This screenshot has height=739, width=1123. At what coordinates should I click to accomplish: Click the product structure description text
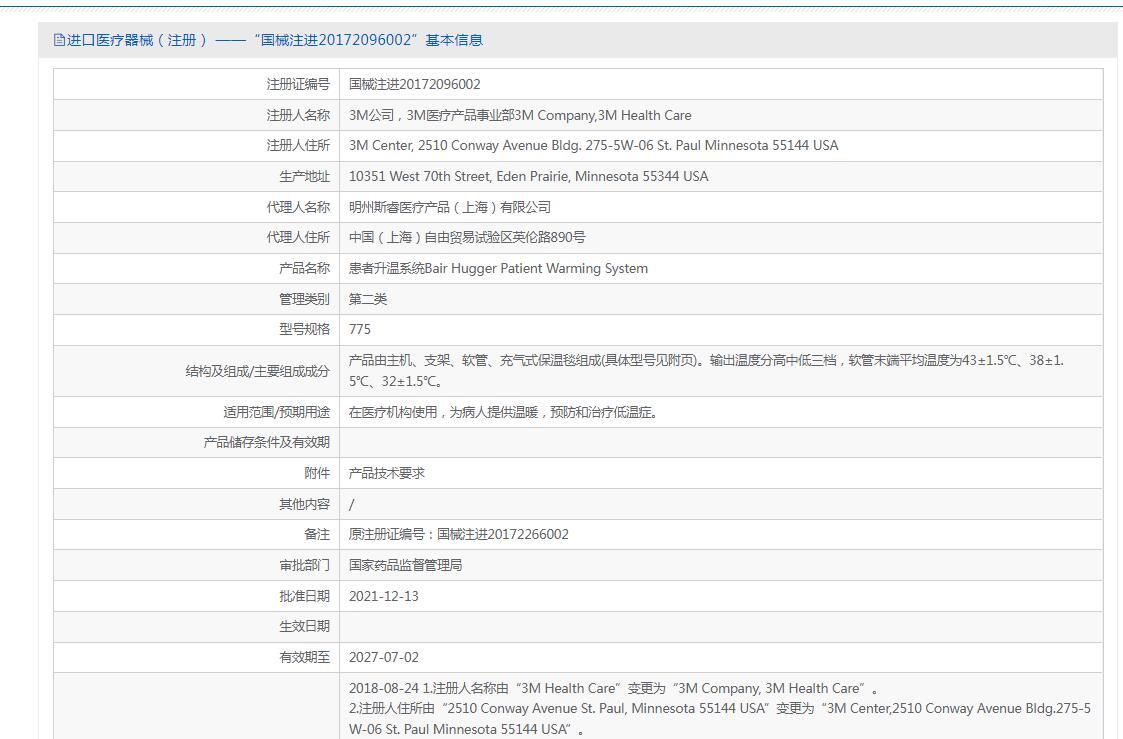coord(705,361)
